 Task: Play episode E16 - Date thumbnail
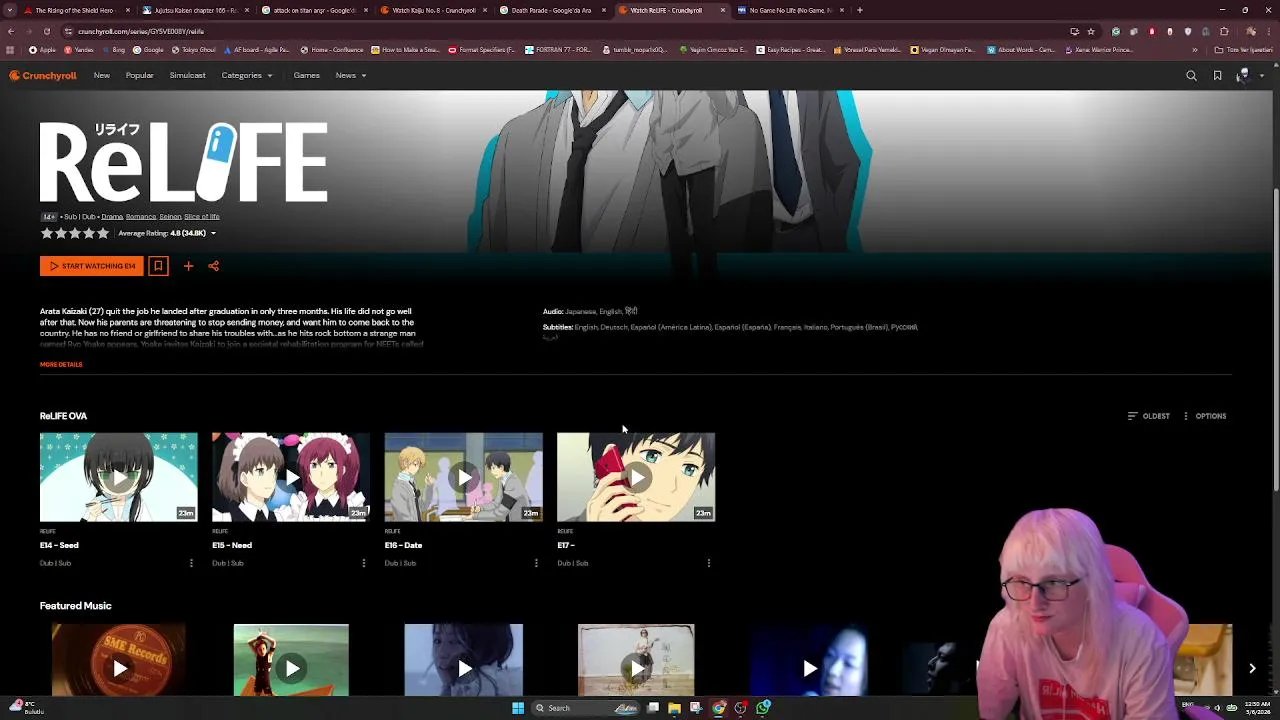[x=463, y=477]
